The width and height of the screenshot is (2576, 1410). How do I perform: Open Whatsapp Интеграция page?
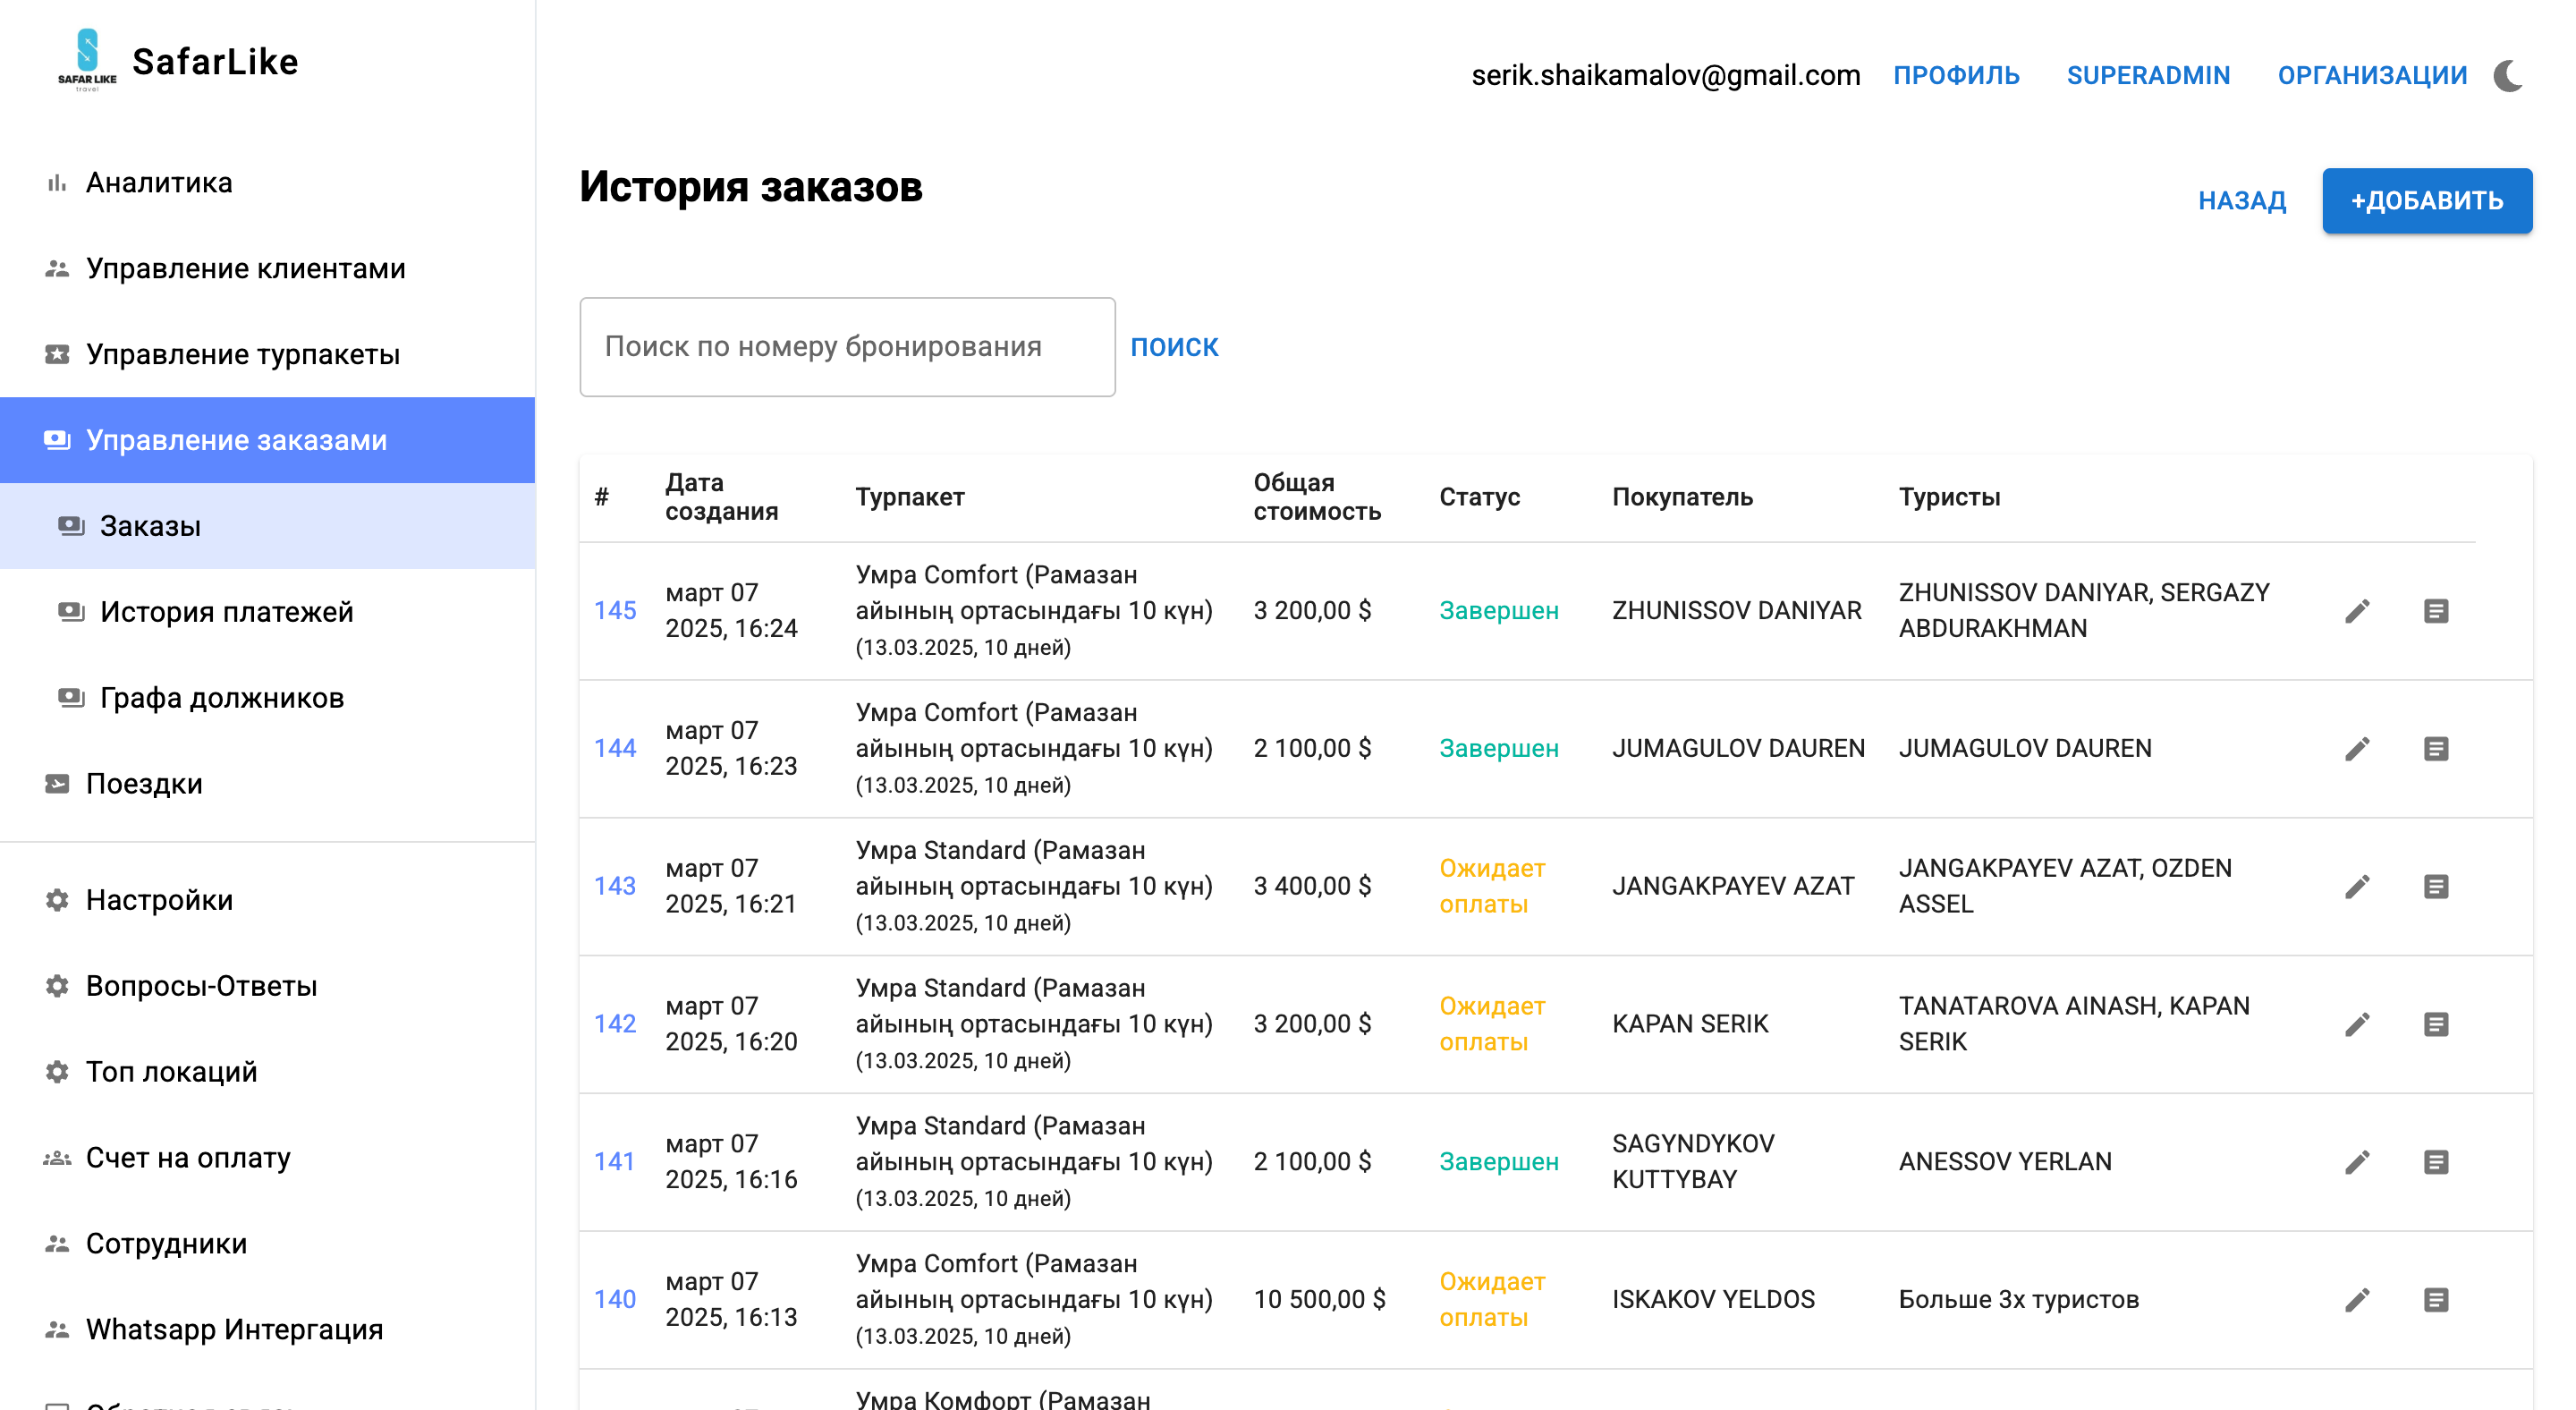(267, 1330)
